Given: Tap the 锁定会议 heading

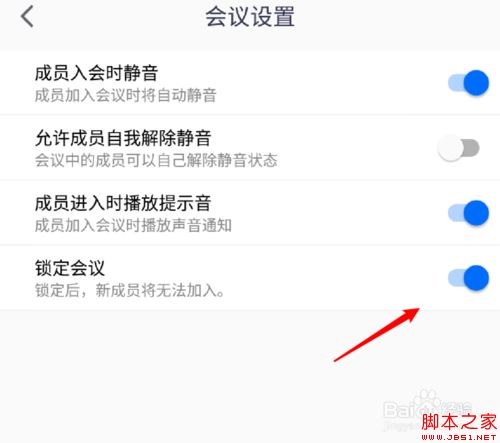Looking at the screenshot, I should coord(70,268).
